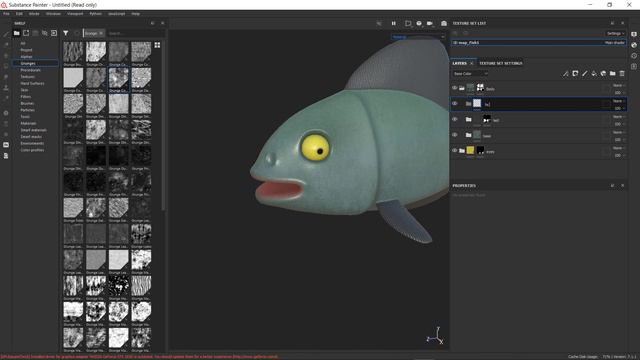This screenshot has height=360, width=640.
Task: Click the render Iray icon in viewport toolbar
Action: [x=444, y=24]
